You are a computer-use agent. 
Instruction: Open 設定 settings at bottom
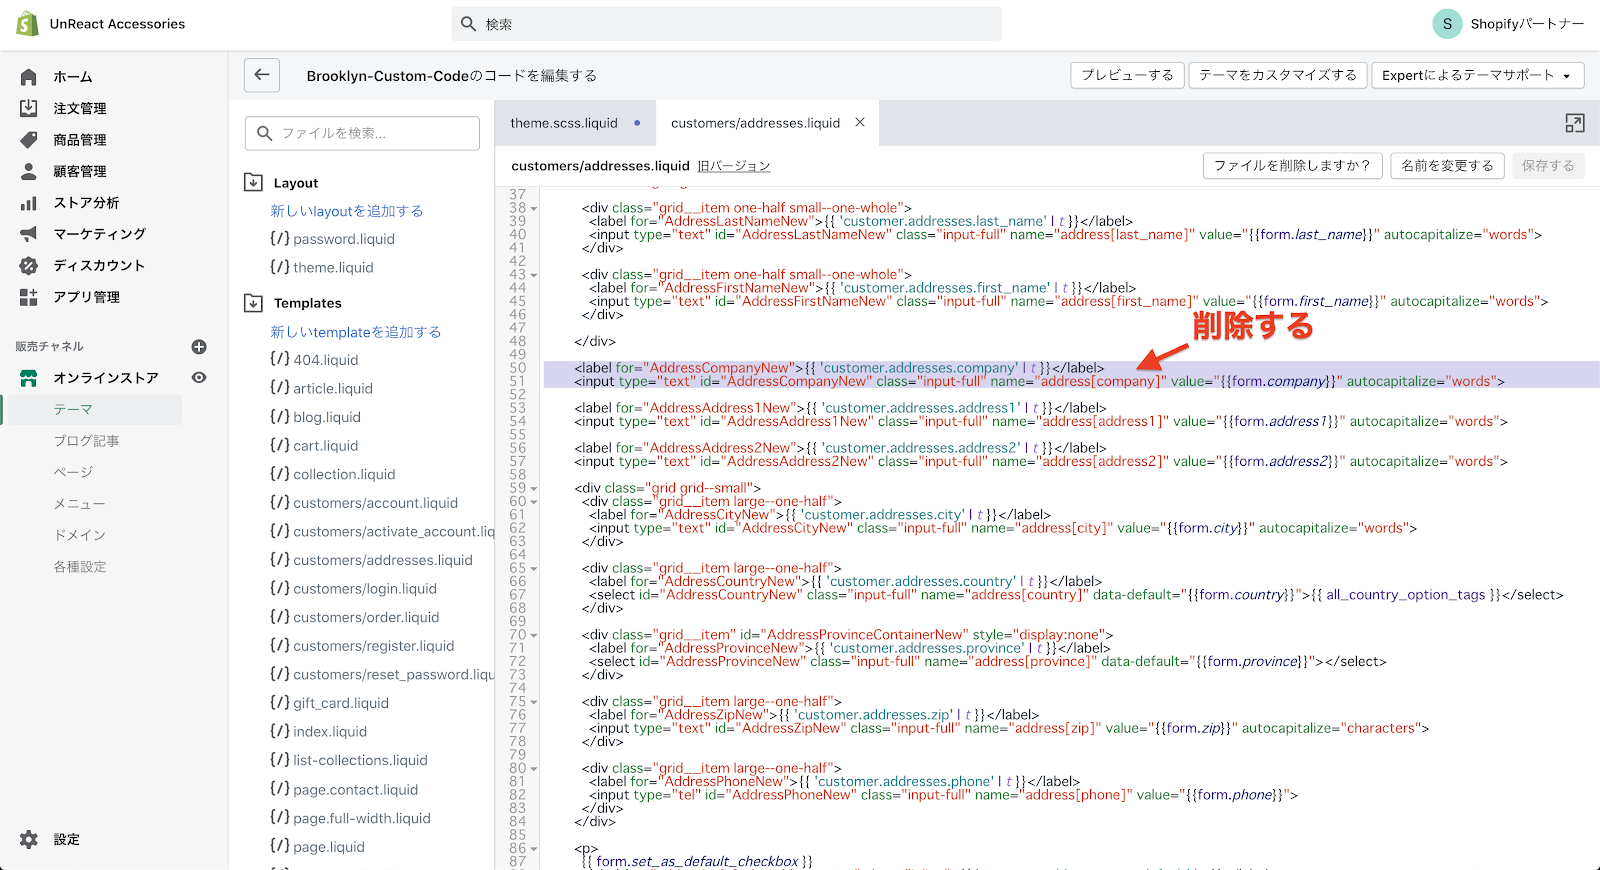[x=66, y=840]
